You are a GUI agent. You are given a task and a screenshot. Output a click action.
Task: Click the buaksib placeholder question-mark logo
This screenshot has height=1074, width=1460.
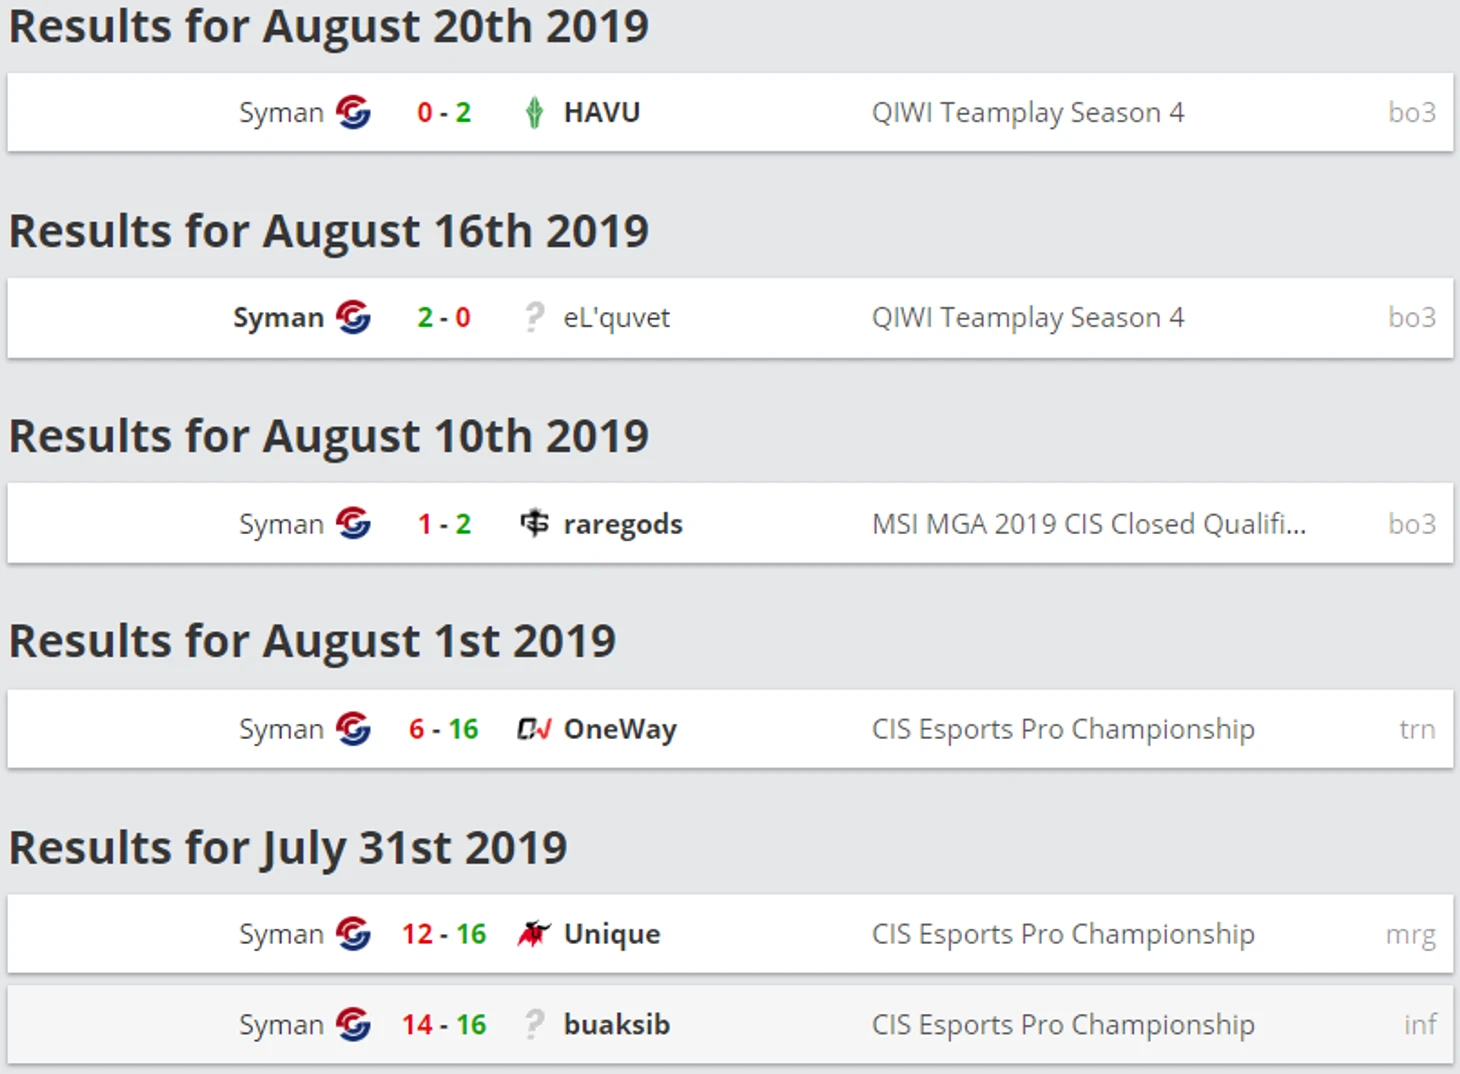pyautogui.click(x=534, y=1024)
